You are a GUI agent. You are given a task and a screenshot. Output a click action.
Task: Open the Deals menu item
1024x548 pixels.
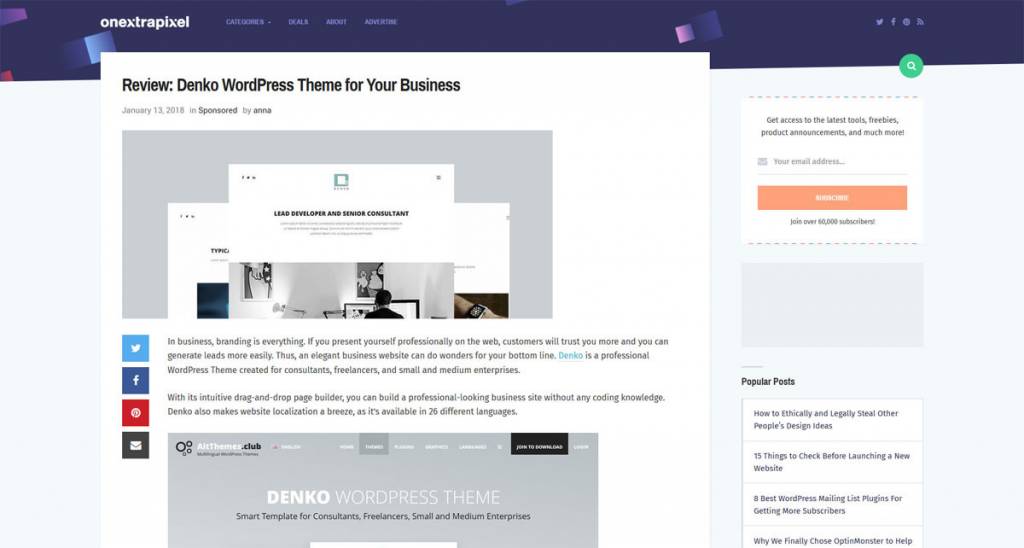298,22
